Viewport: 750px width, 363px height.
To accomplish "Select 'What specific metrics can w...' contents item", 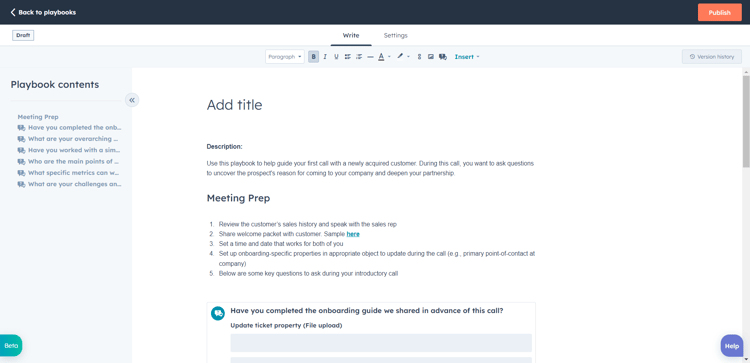I will [x=69, y=173].
